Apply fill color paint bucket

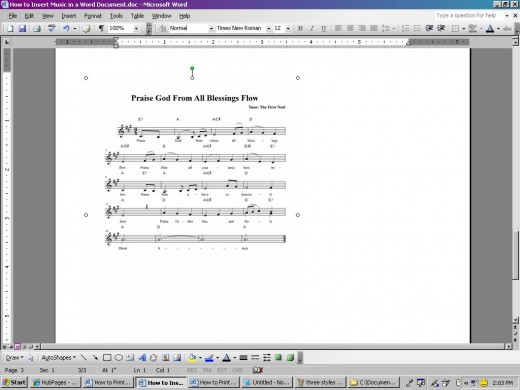tap(192, 358)
